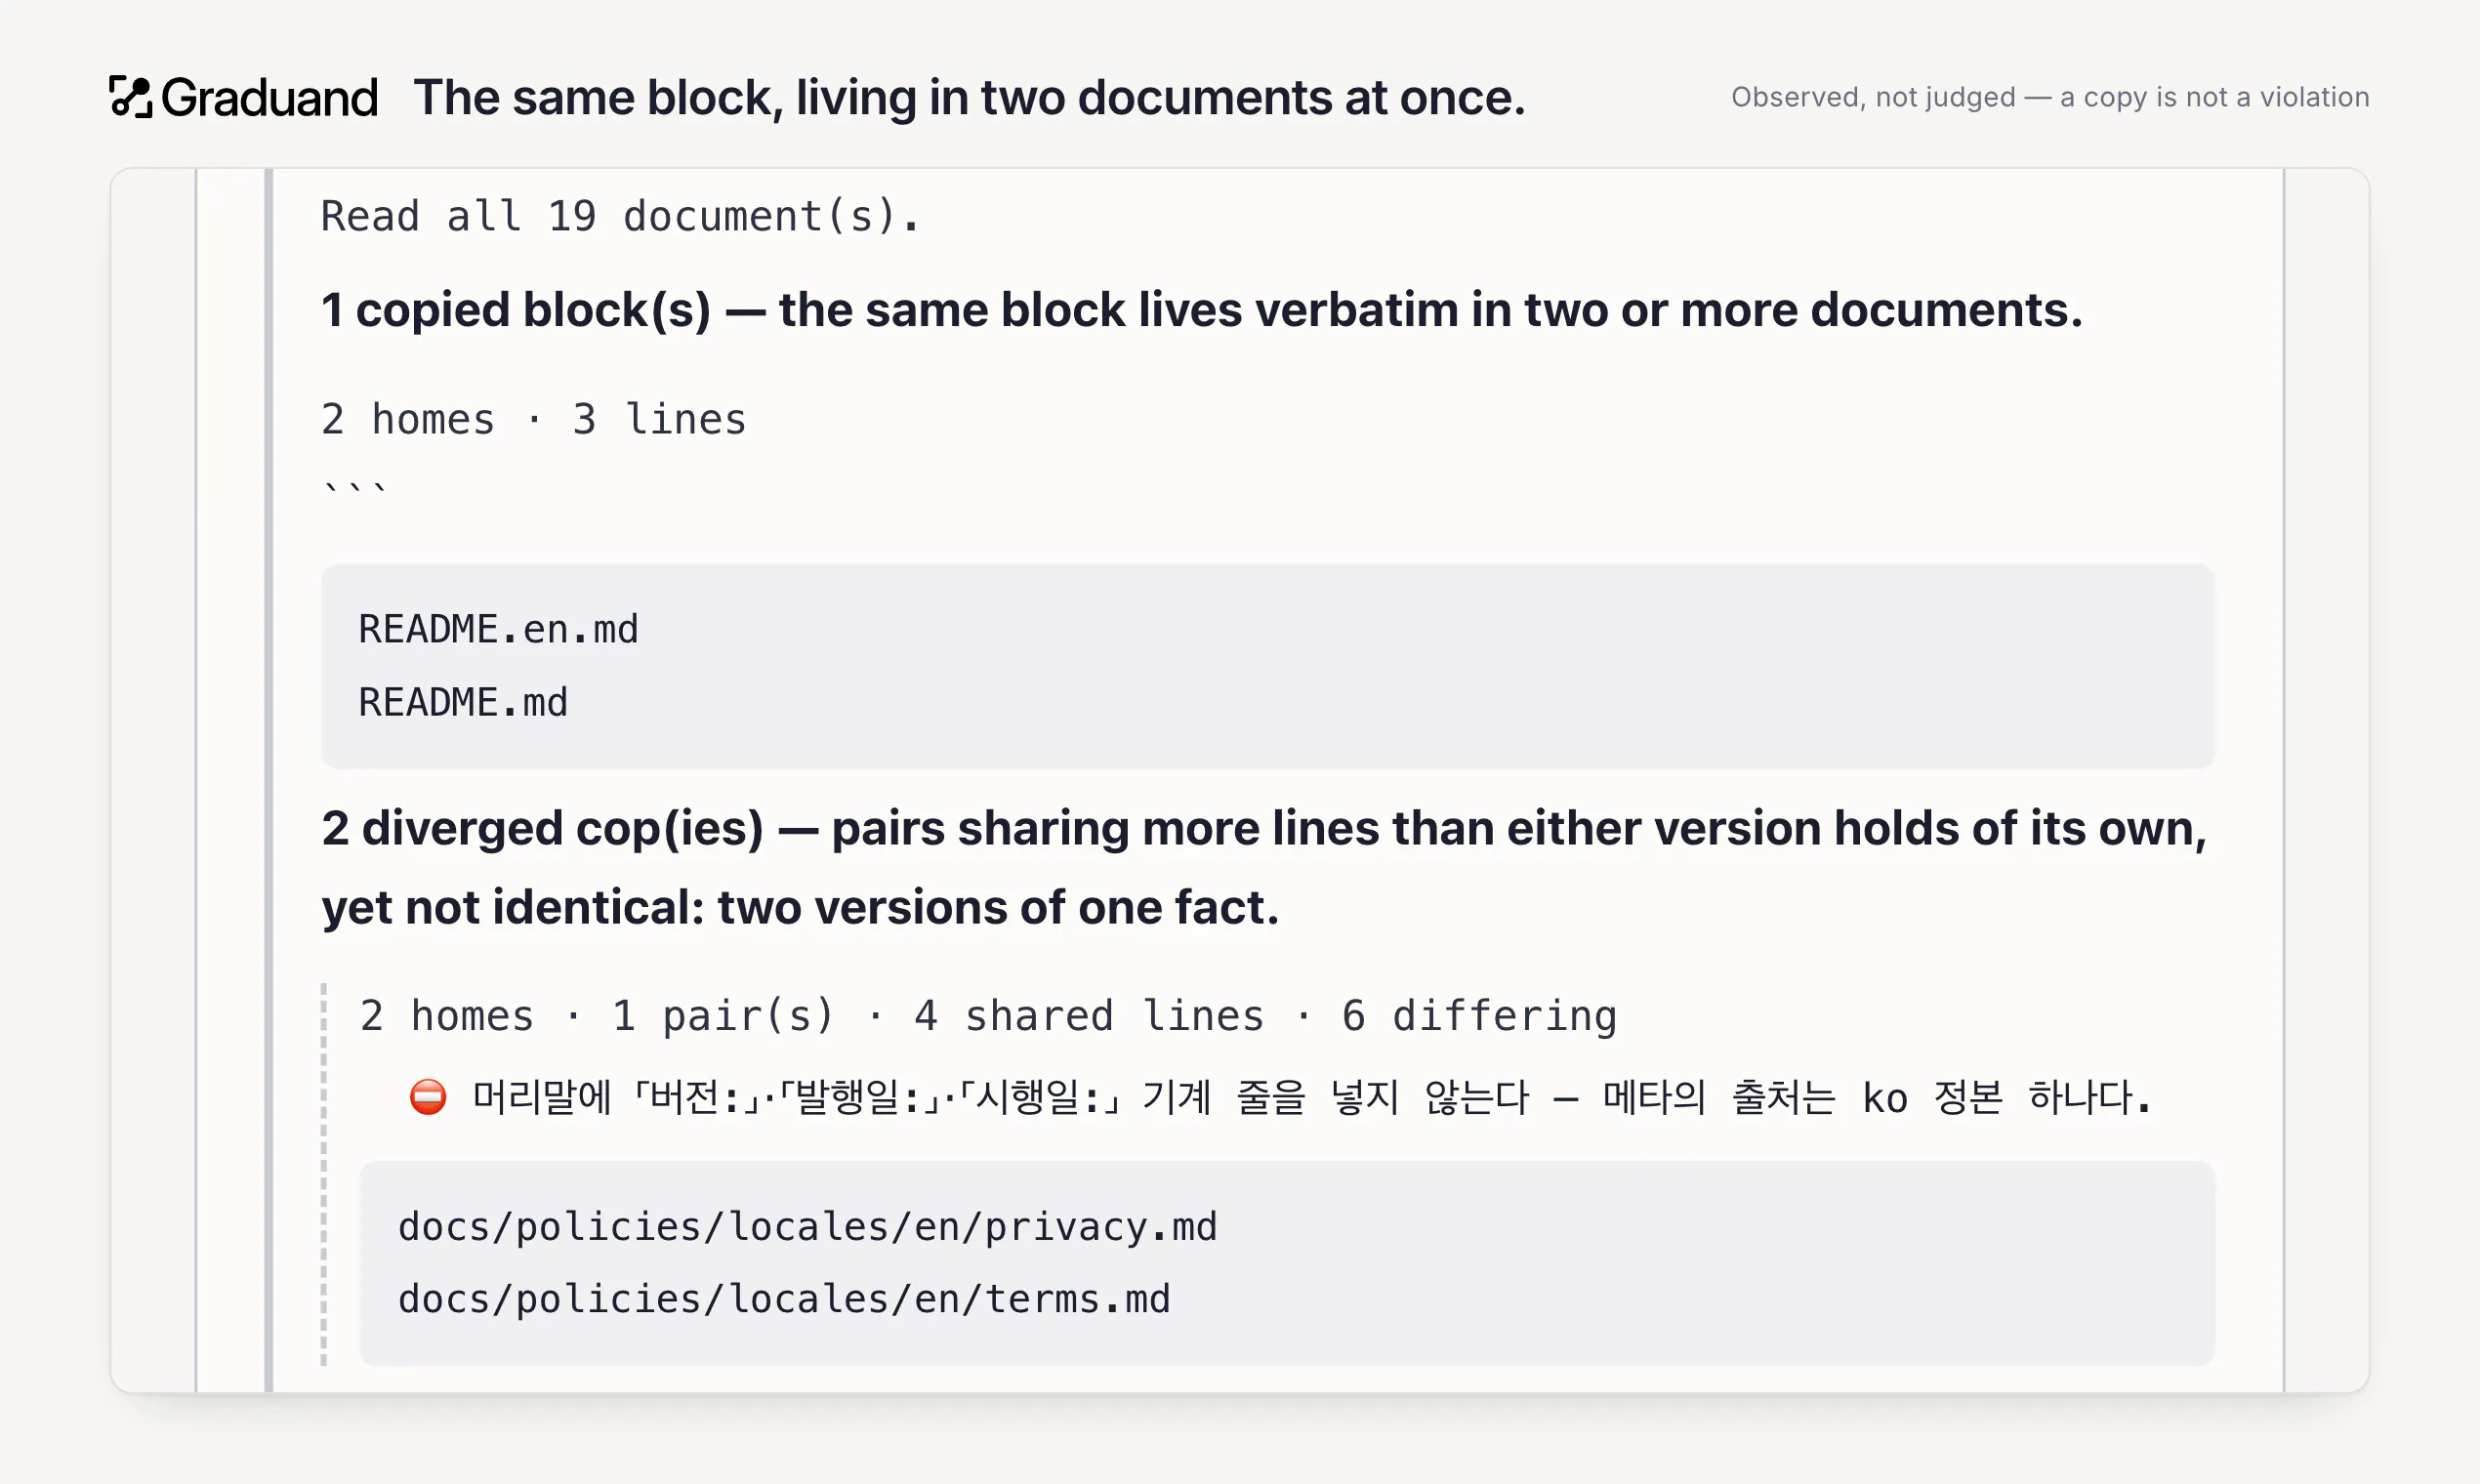Select docs/policies/locales/en/privacy.md path

click(x=807, y=1227)
